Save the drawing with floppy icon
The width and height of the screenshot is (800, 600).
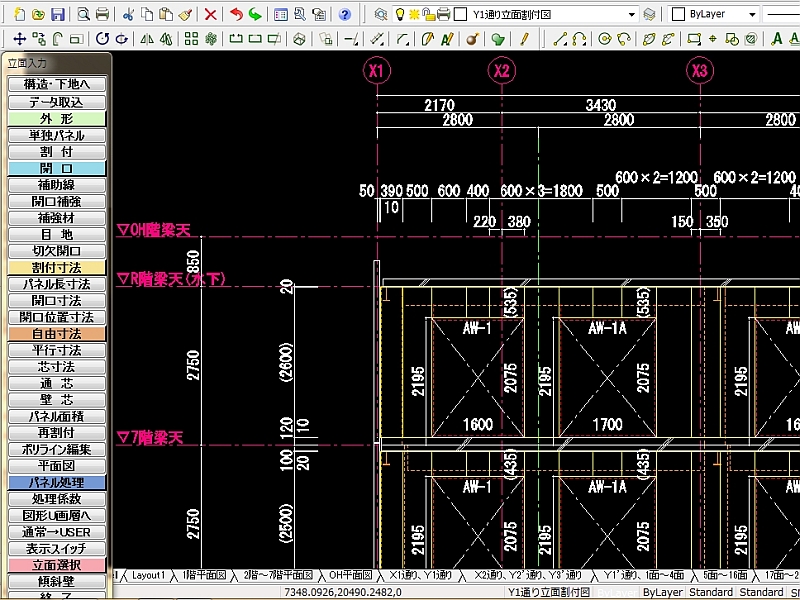tap(58, 14)
